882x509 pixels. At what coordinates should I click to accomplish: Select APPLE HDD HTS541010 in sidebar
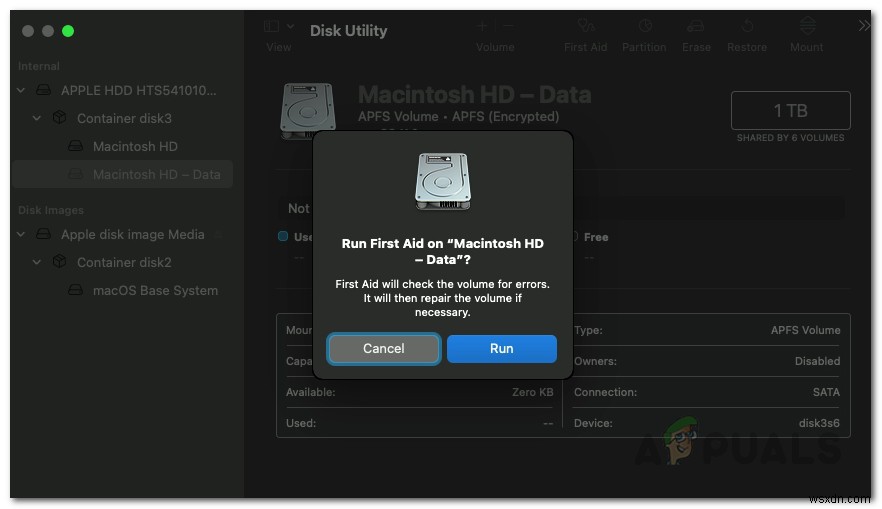(138, 90)
